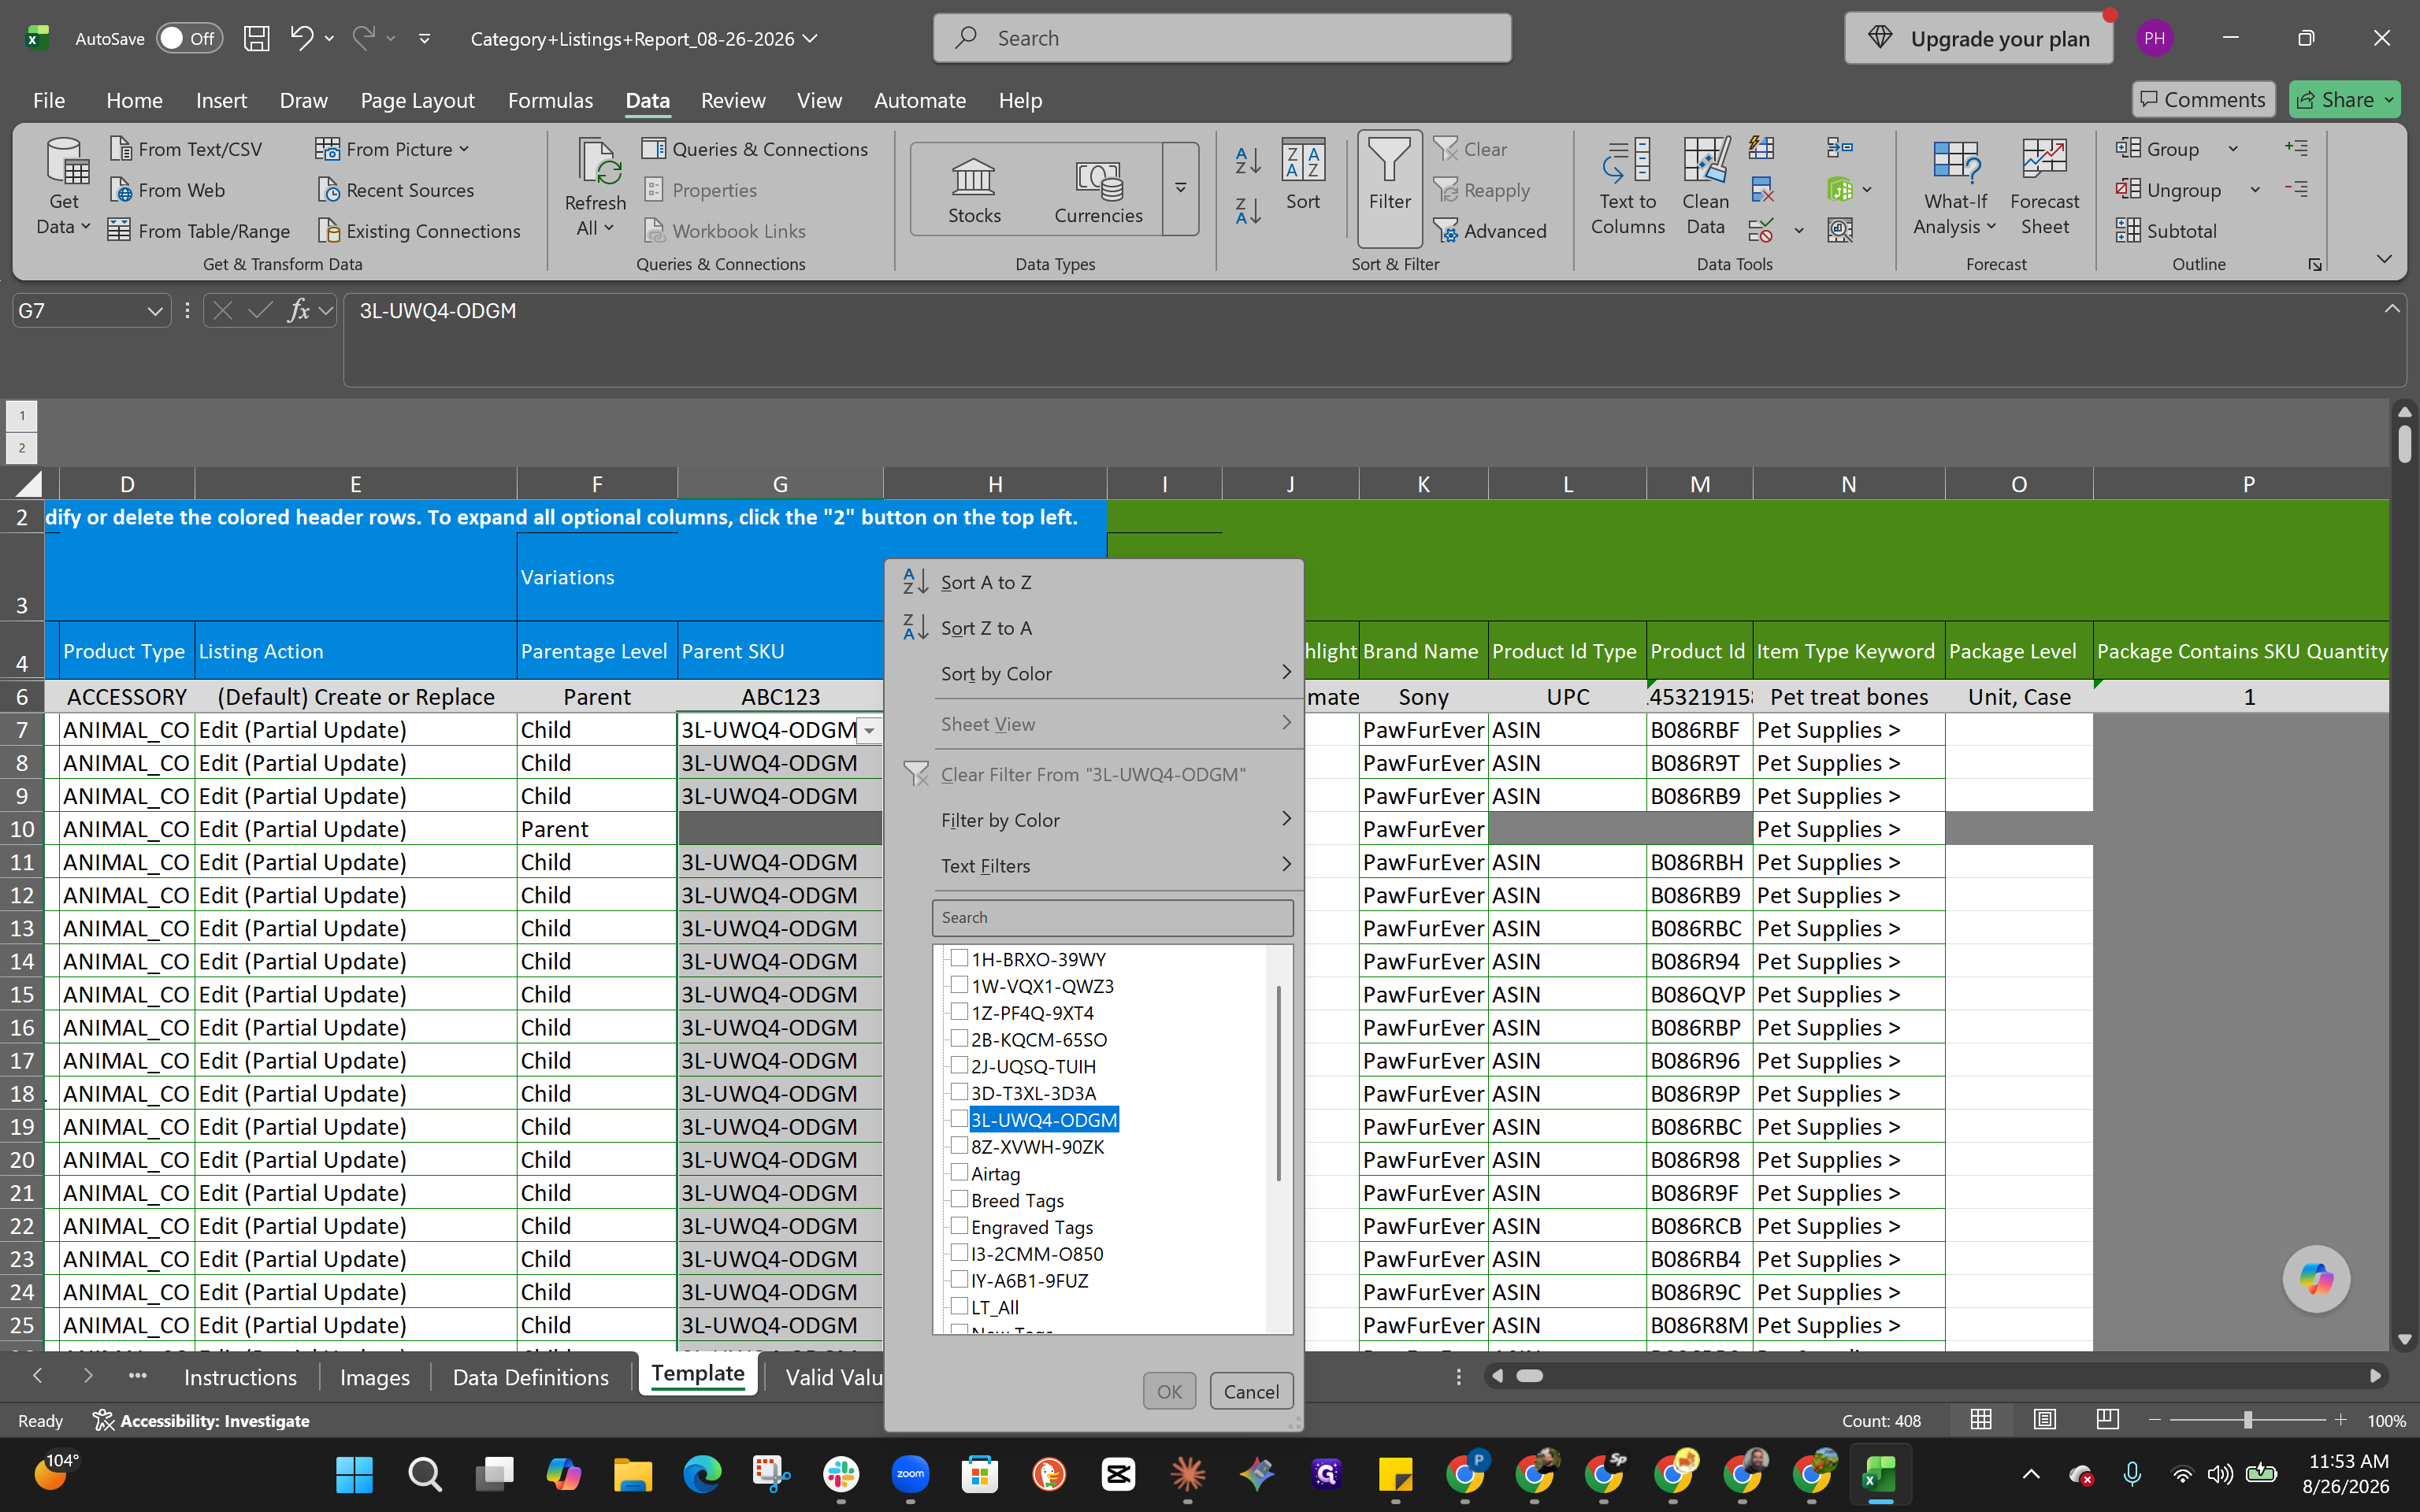Click Advanced filter icon

(1445, 231)
